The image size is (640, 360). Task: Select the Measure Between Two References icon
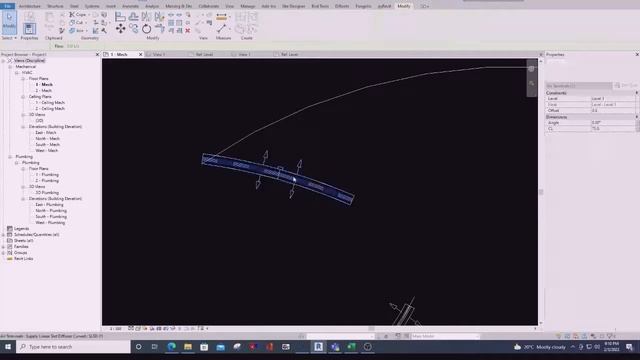[x=222, y=29]
